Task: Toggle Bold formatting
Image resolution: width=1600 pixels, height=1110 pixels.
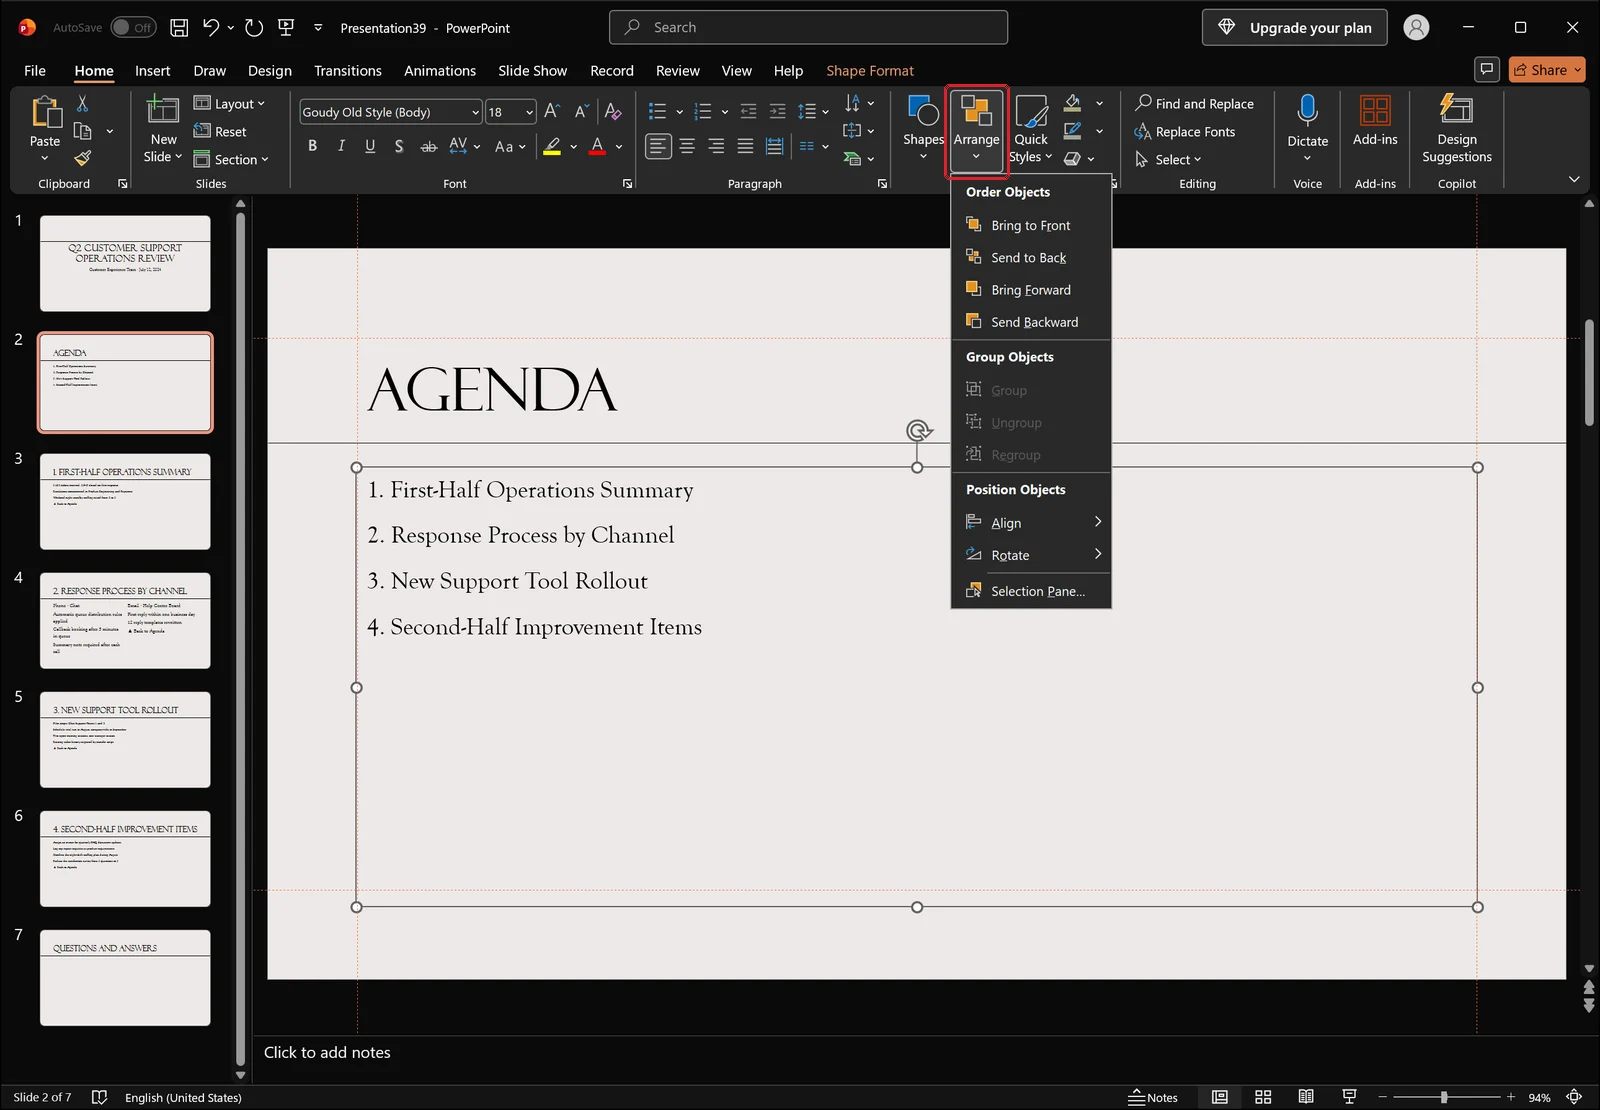Action: [x=312, y=146]
